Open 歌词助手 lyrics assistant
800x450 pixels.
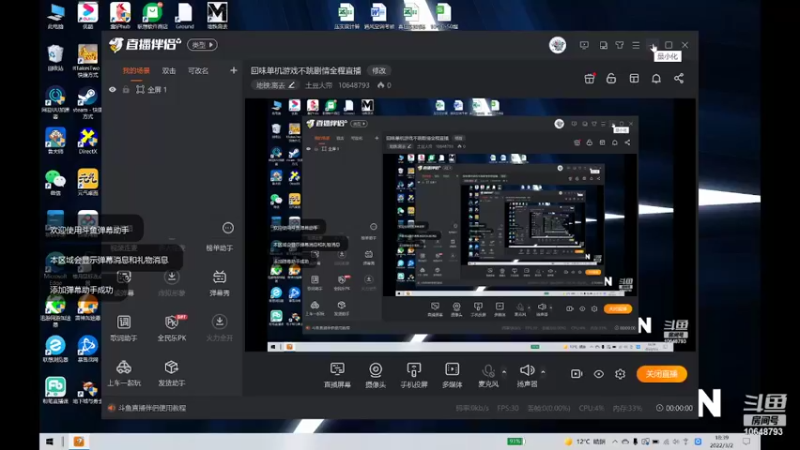[x=123, y=328]
